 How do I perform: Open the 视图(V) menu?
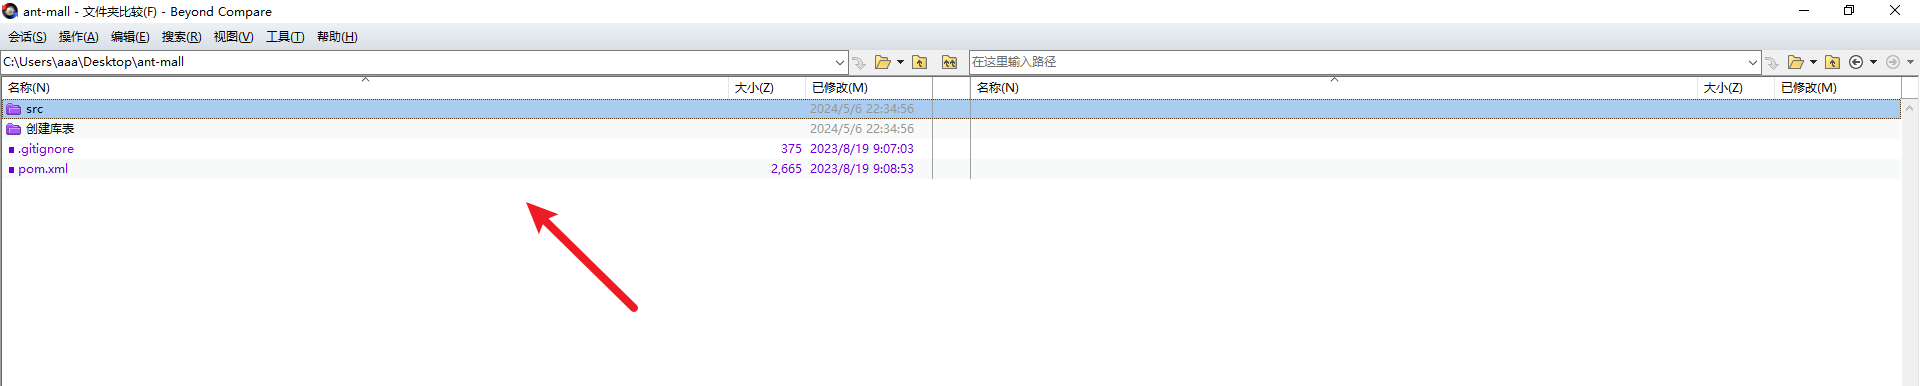coord(233,37)
